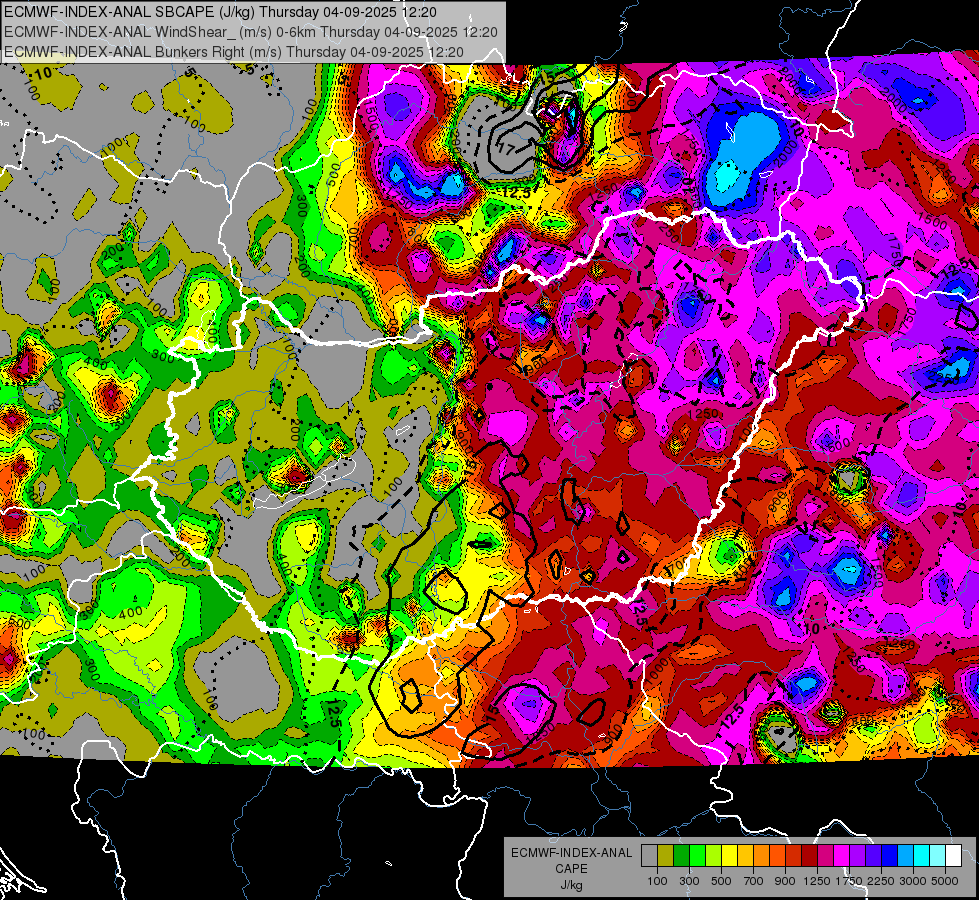
Task: Click the 17 contour label on the map
Action: tap(506, 150)
